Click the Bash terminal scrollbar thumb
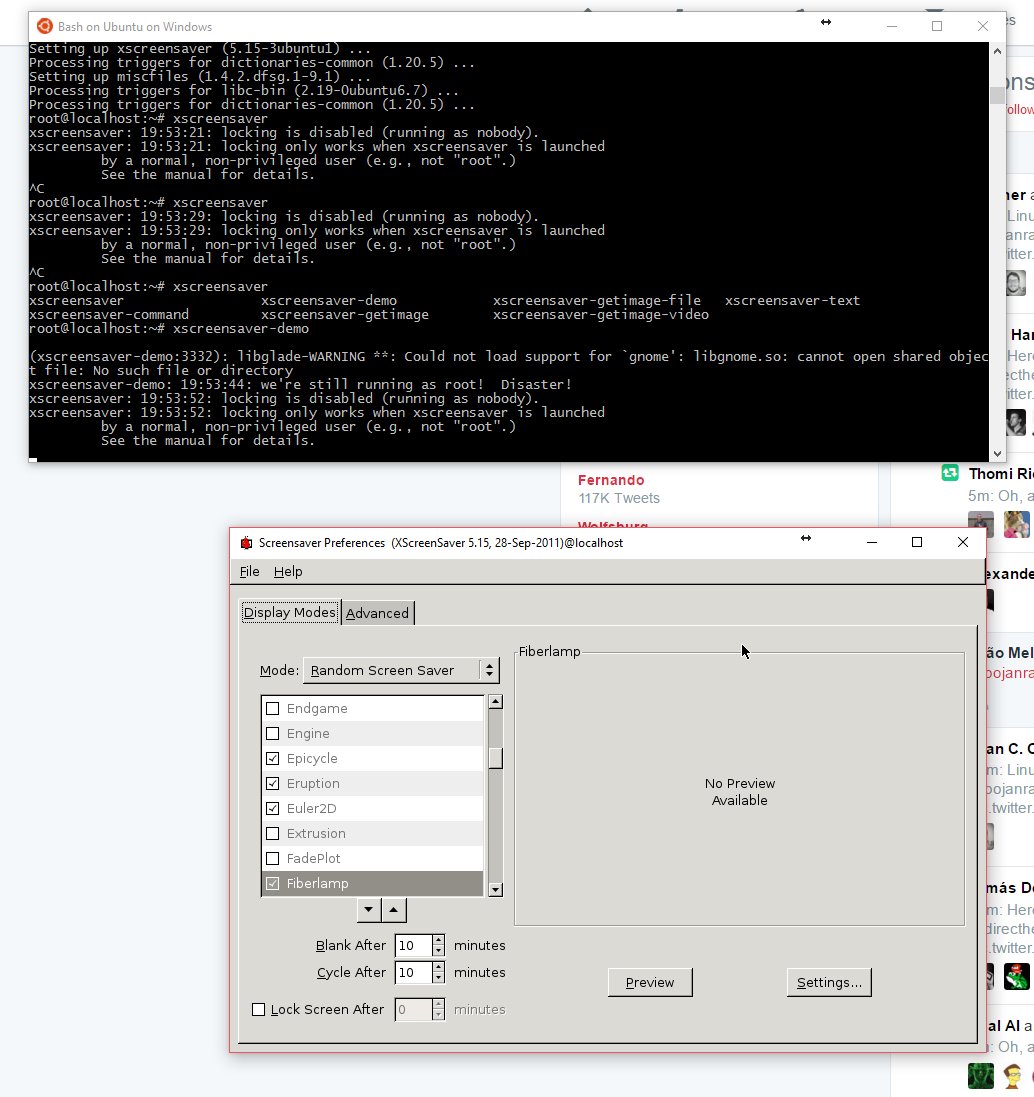This screenshot has height=1097, width=1034. click(998, 96)
